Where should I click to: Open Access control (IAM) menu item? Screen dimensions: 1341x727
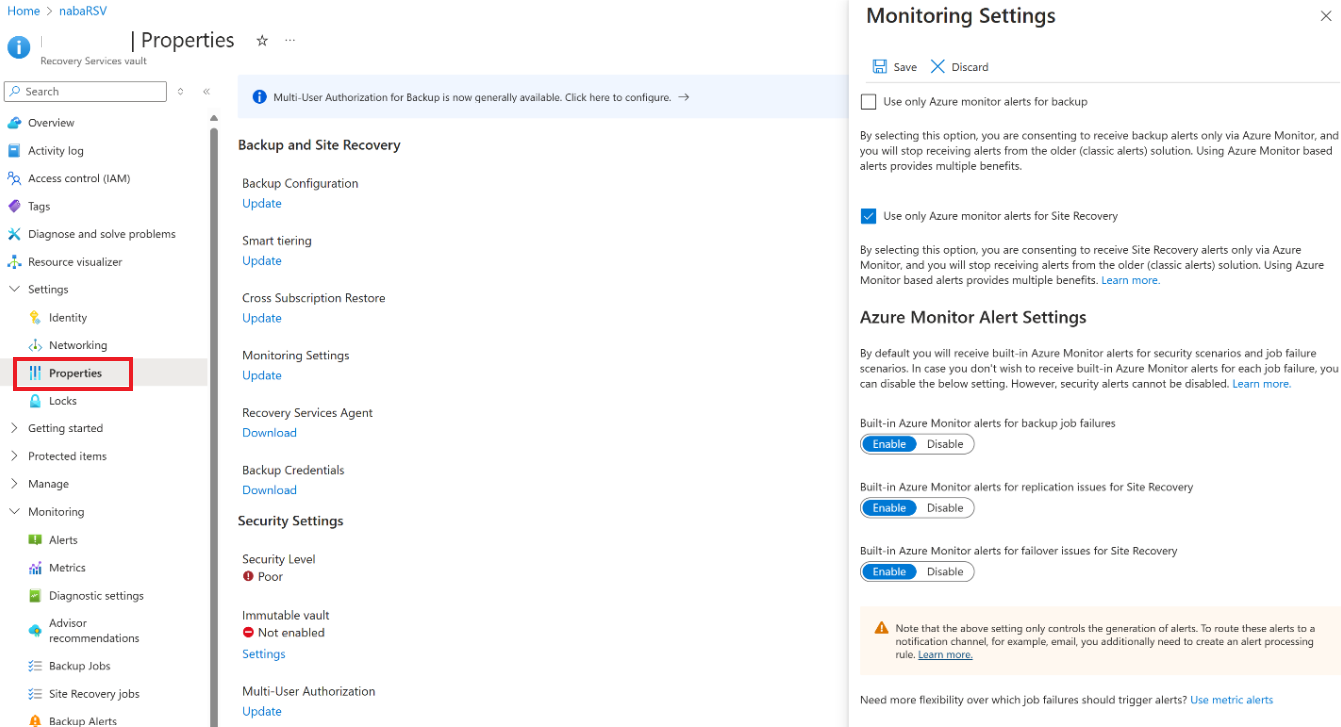78,178
